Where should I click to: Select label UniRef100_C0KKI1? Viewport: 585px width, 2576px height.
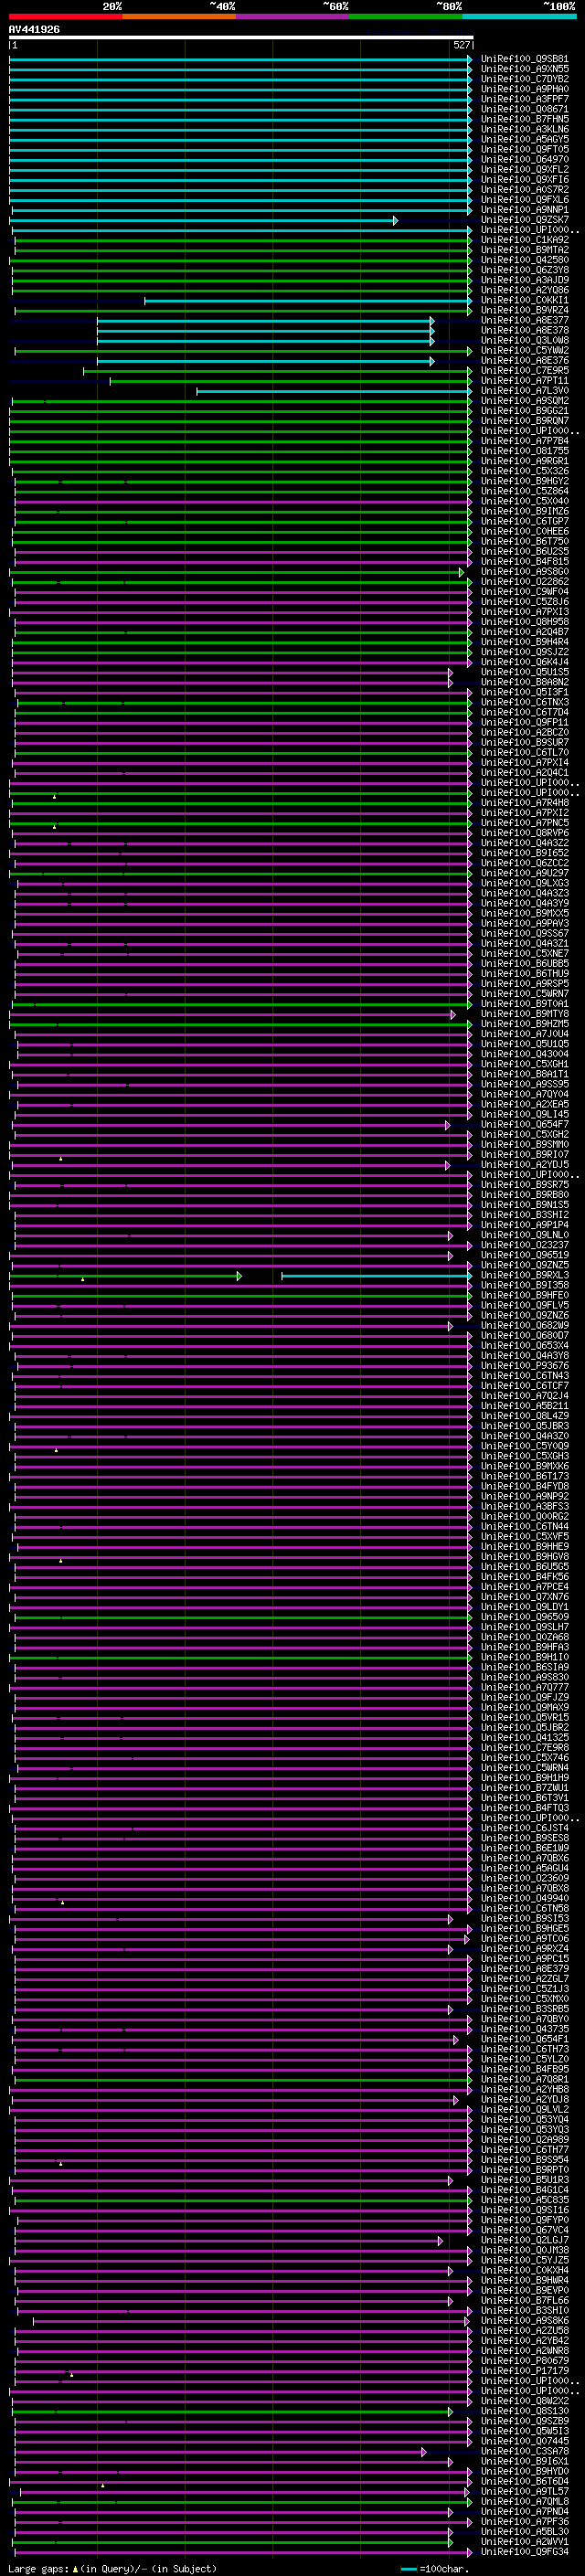[524, 300]
